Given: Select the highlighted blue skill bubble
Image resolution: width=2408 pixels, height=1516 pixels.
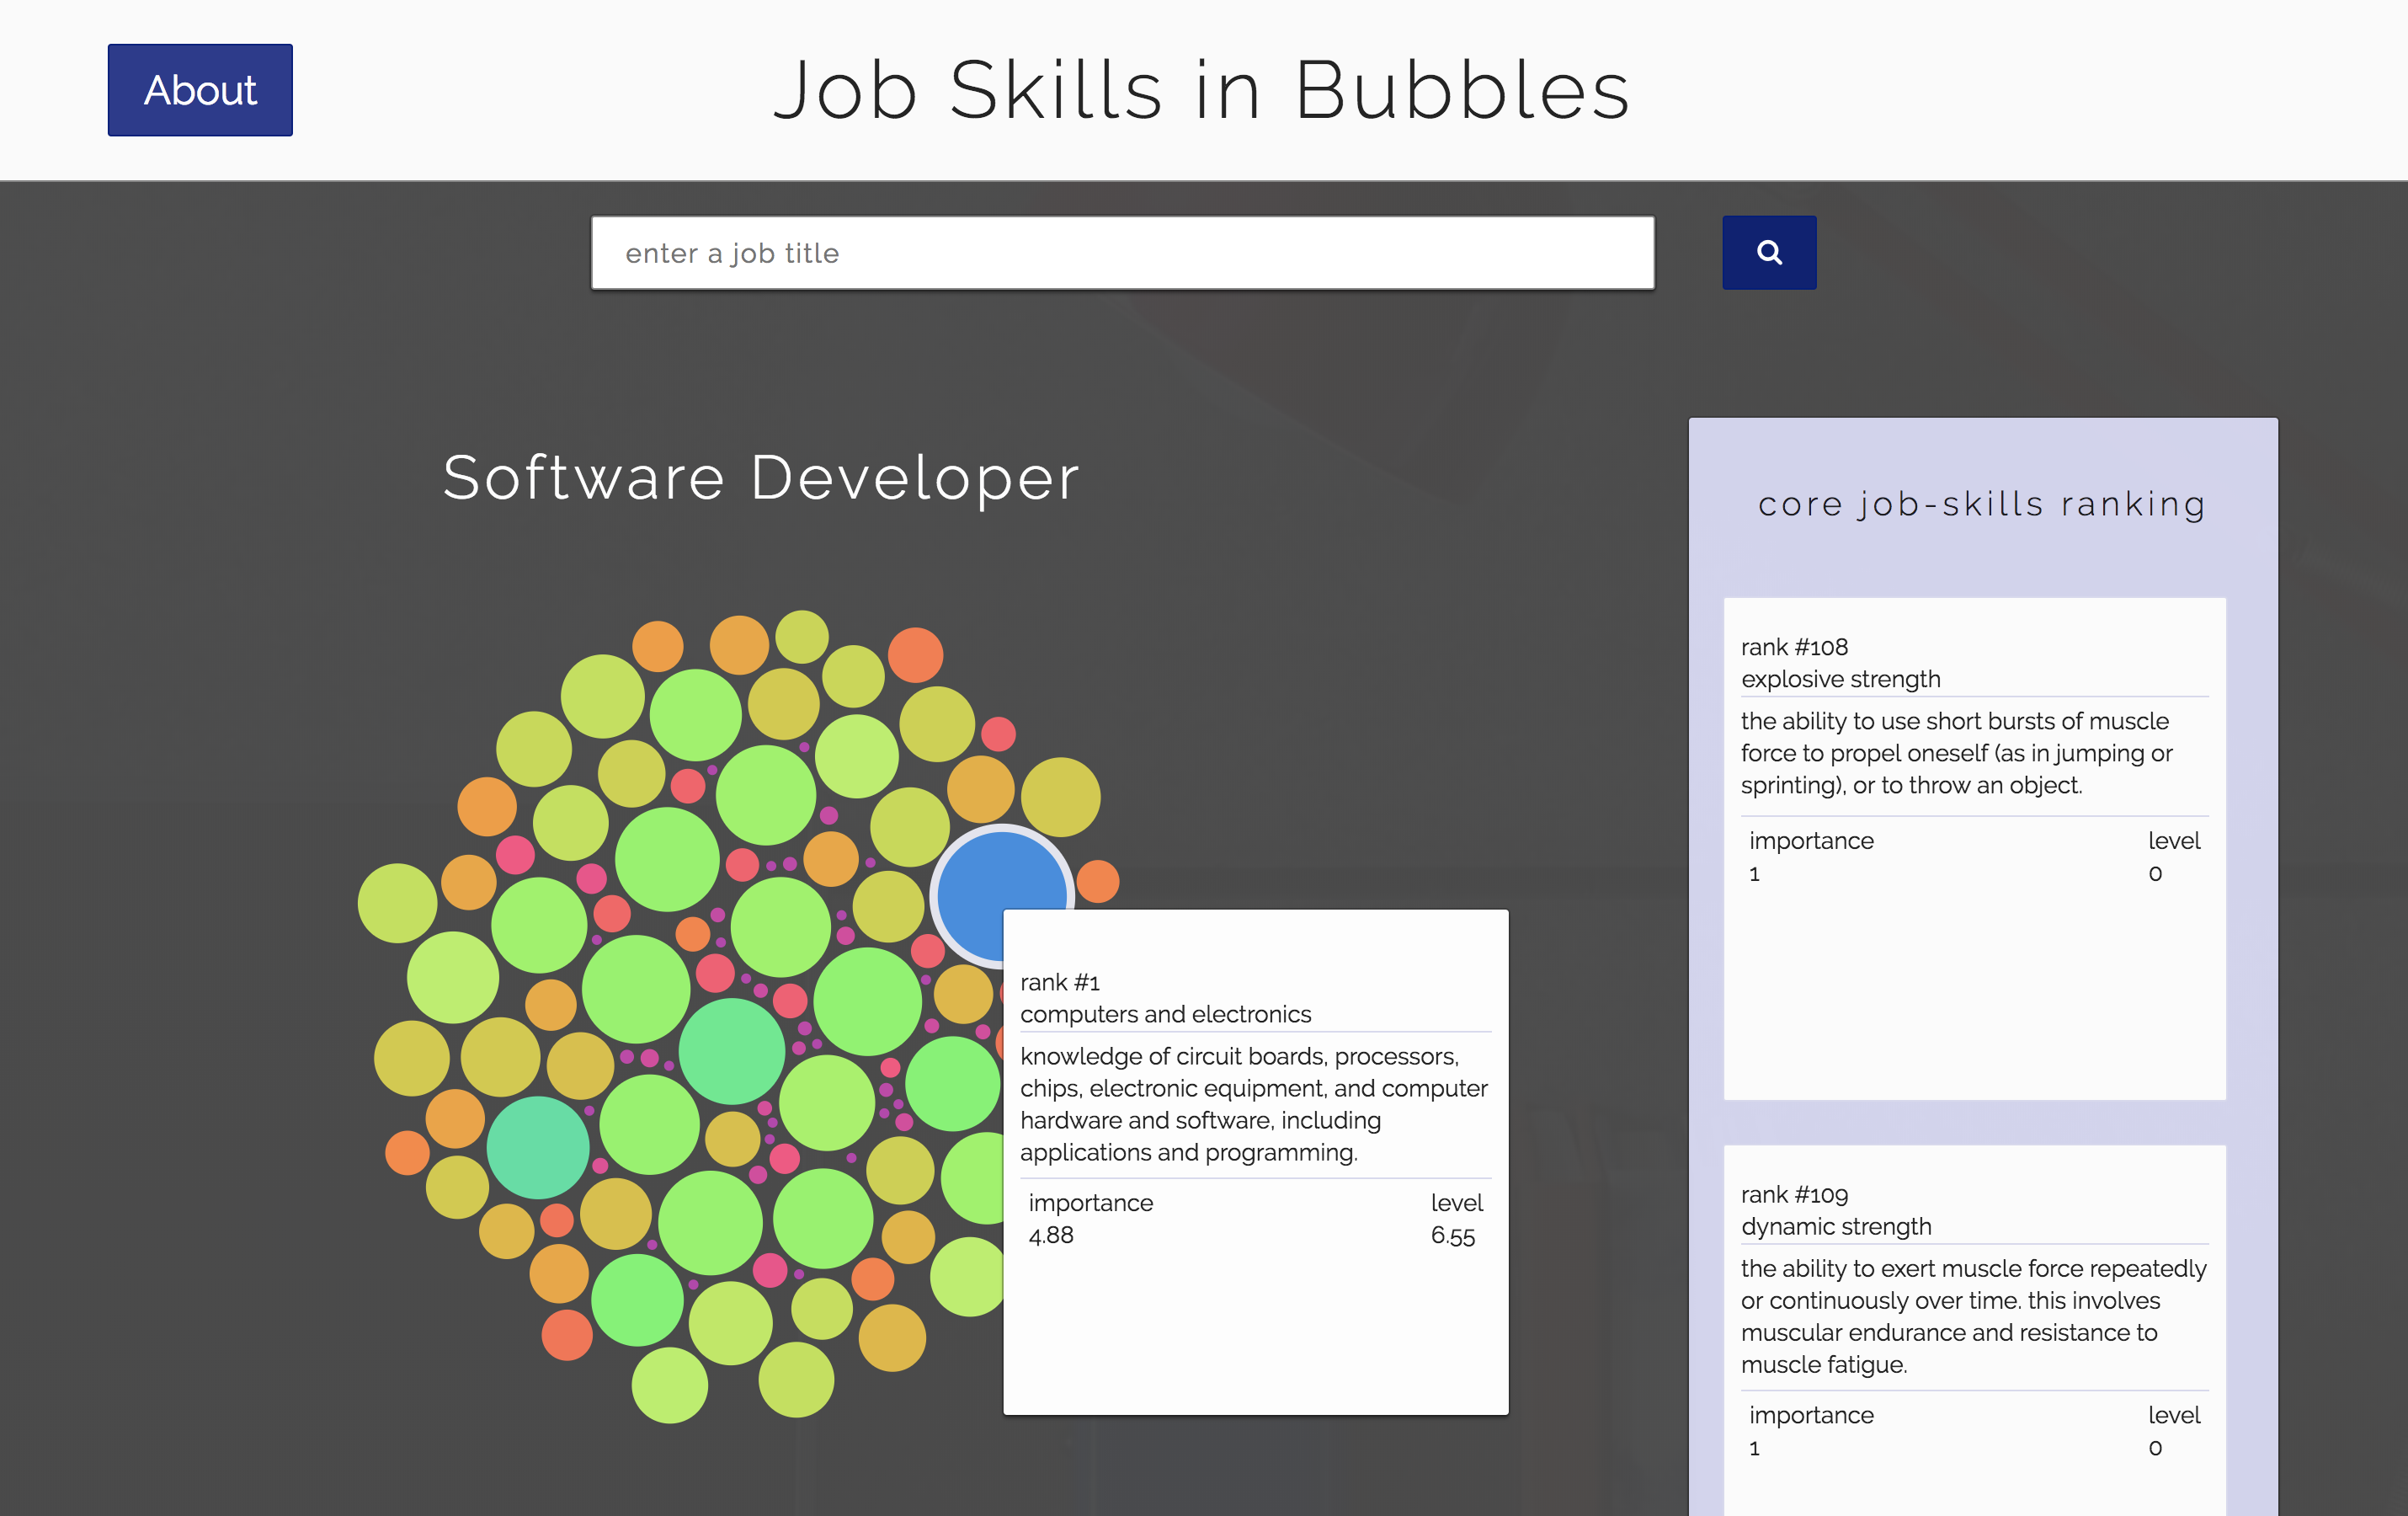Looking at the screenshot, I should (985, 880).
